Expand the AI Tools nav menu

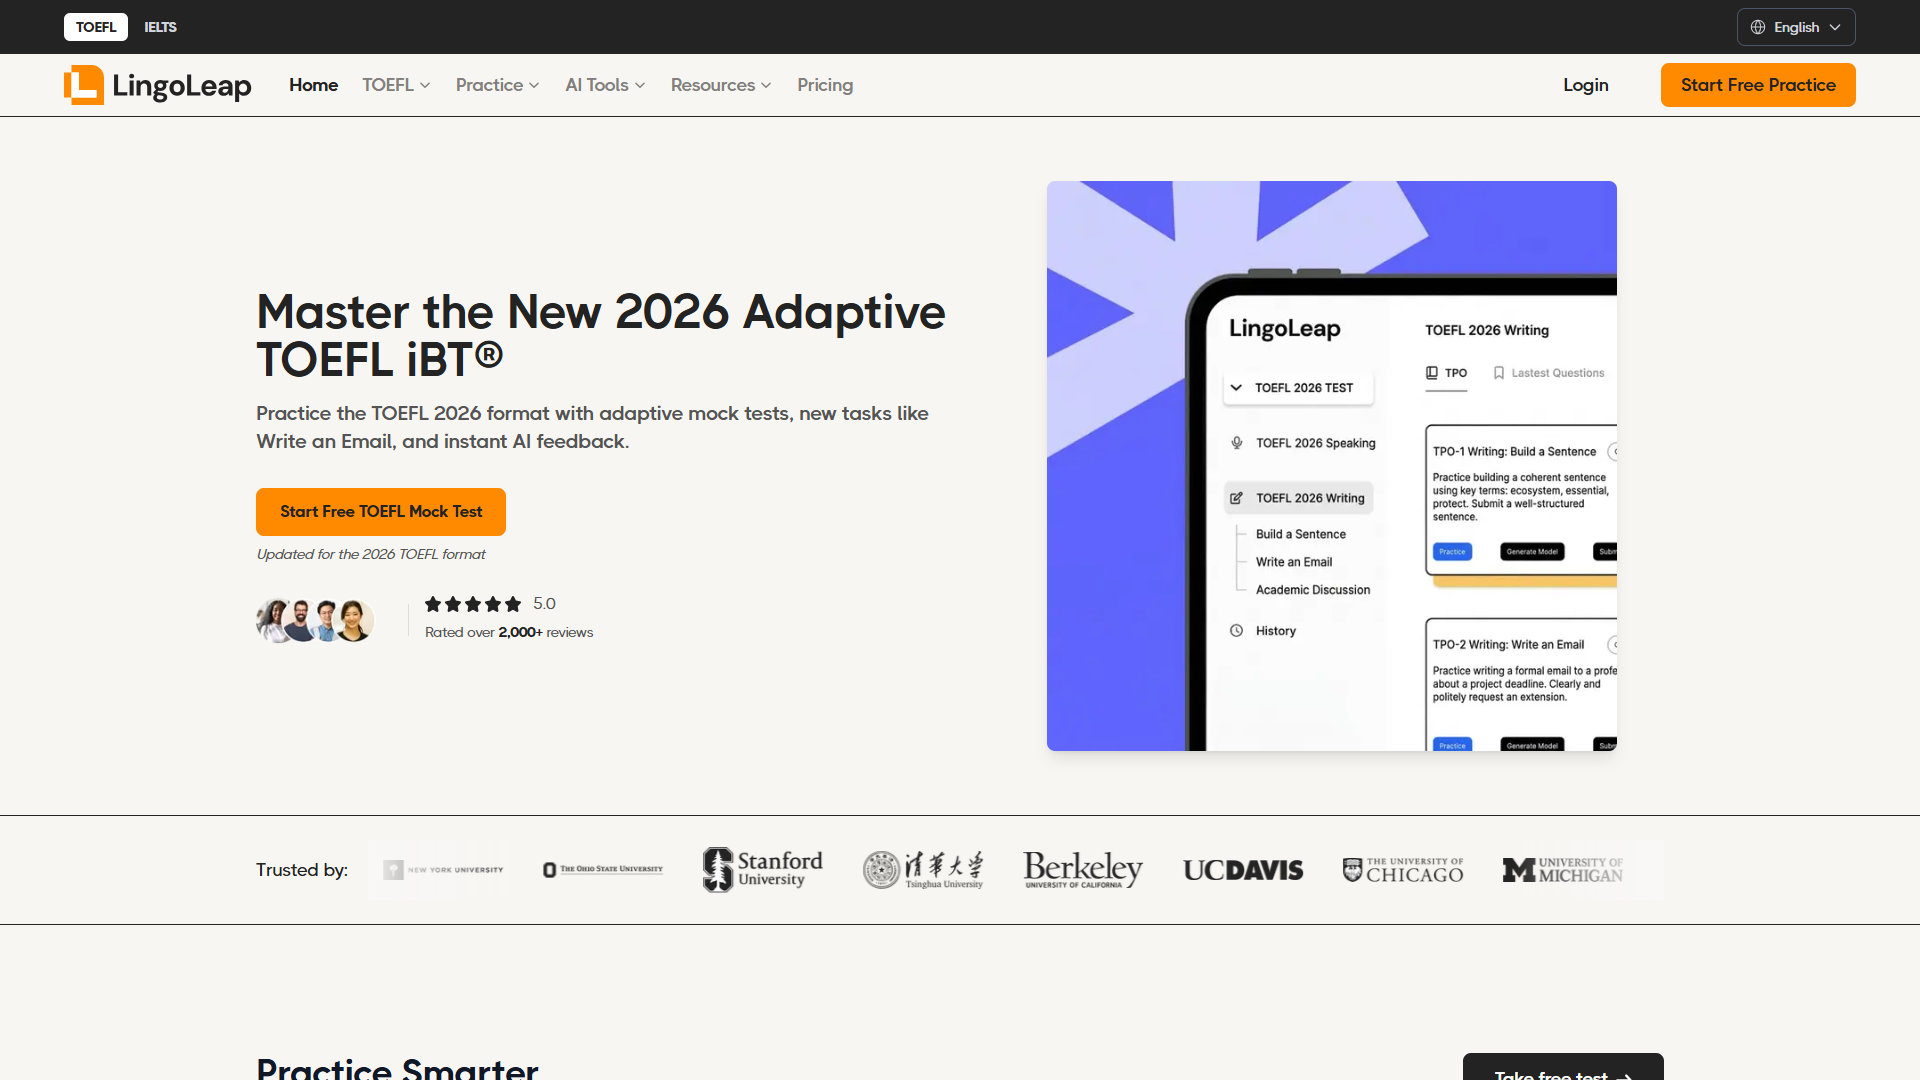tap(605, 85)
